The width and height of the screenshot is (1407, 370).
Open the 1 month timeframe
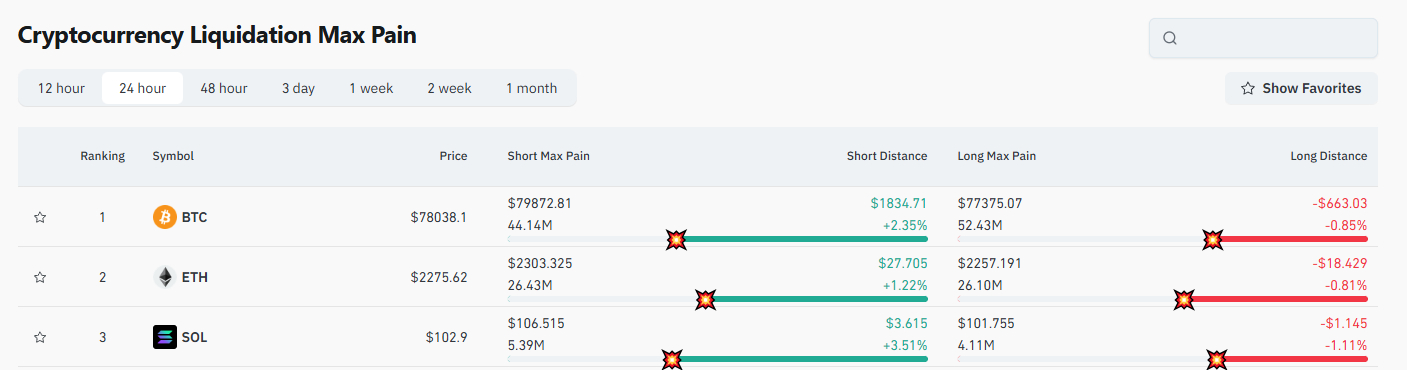531,88
